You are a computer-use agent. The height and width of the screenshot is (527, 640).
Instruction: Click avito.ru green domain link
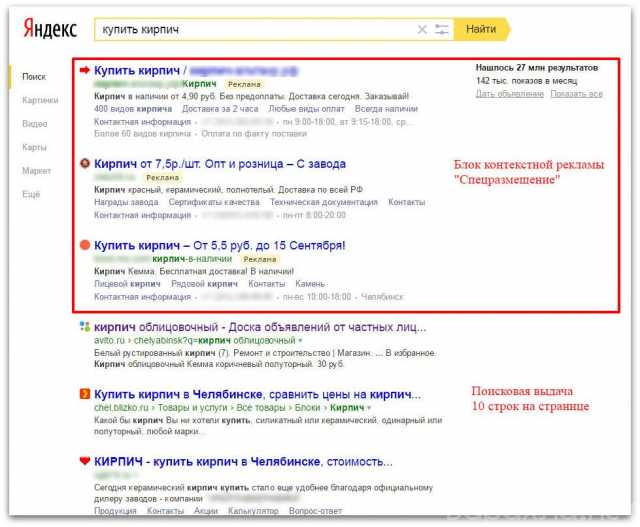point(109,340)
